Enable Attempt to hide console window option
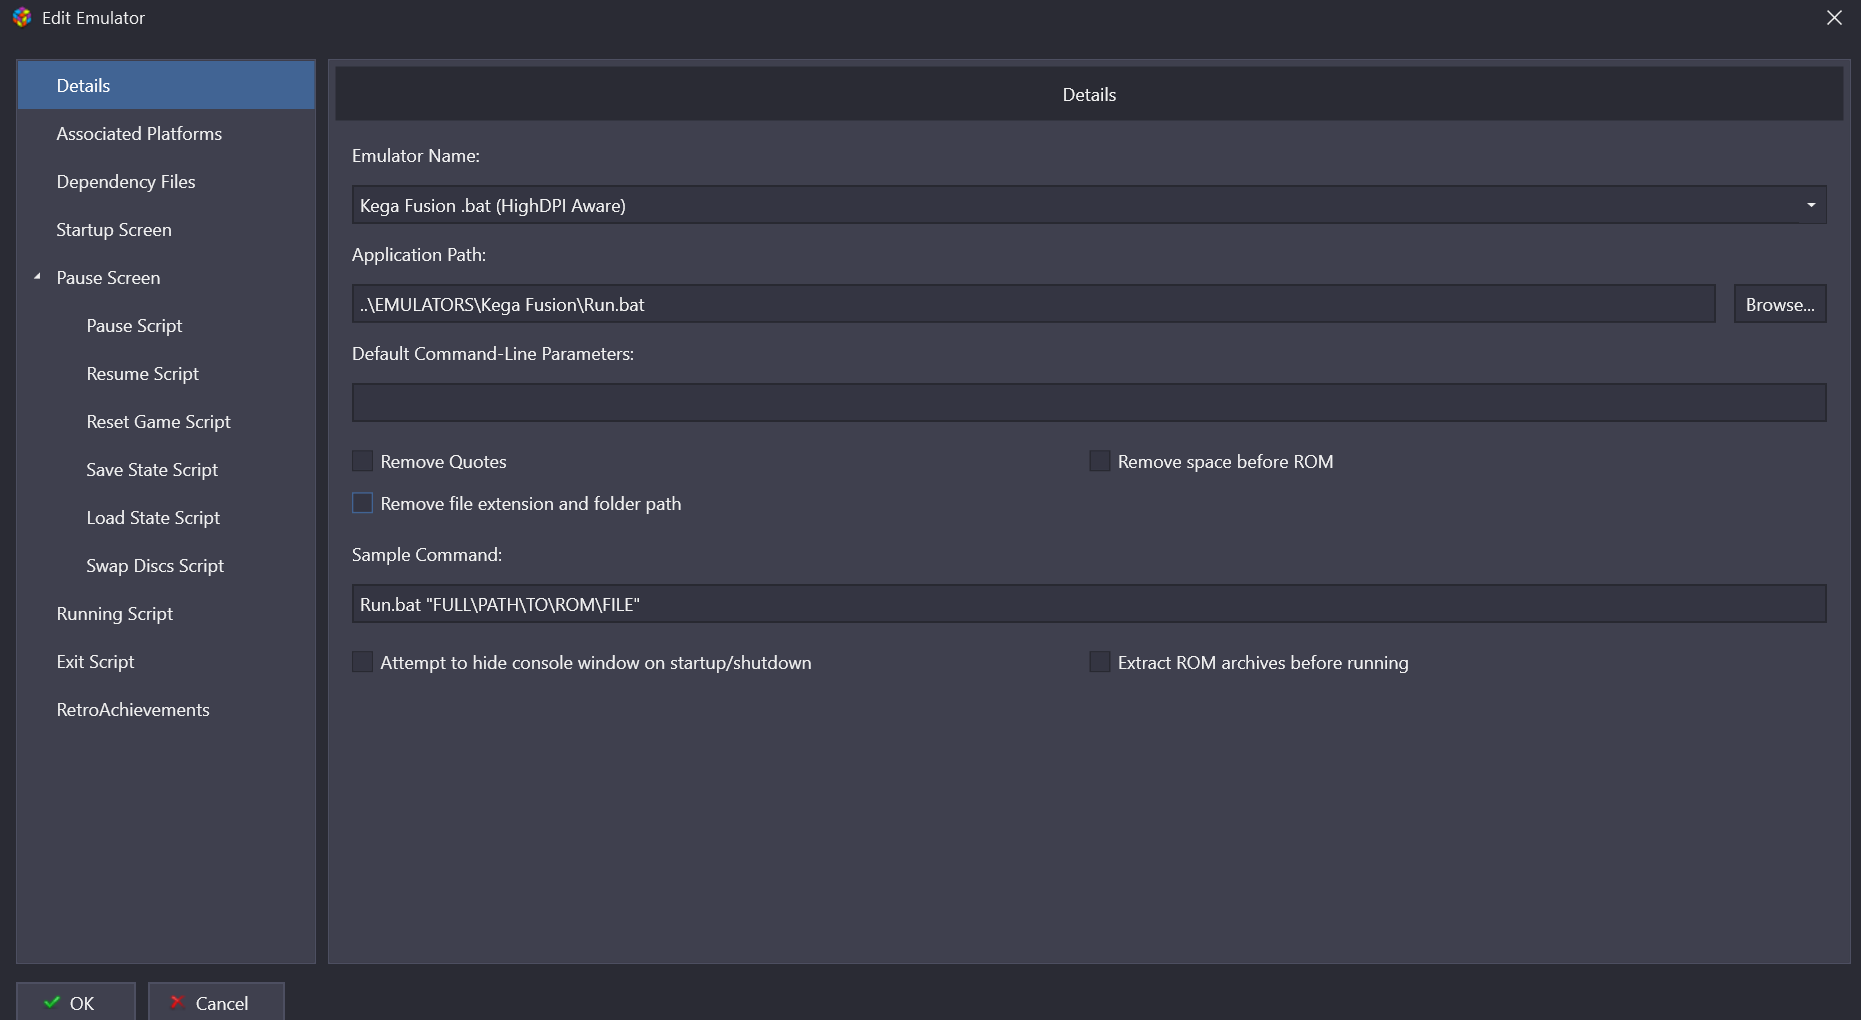 tap(363, 662)
